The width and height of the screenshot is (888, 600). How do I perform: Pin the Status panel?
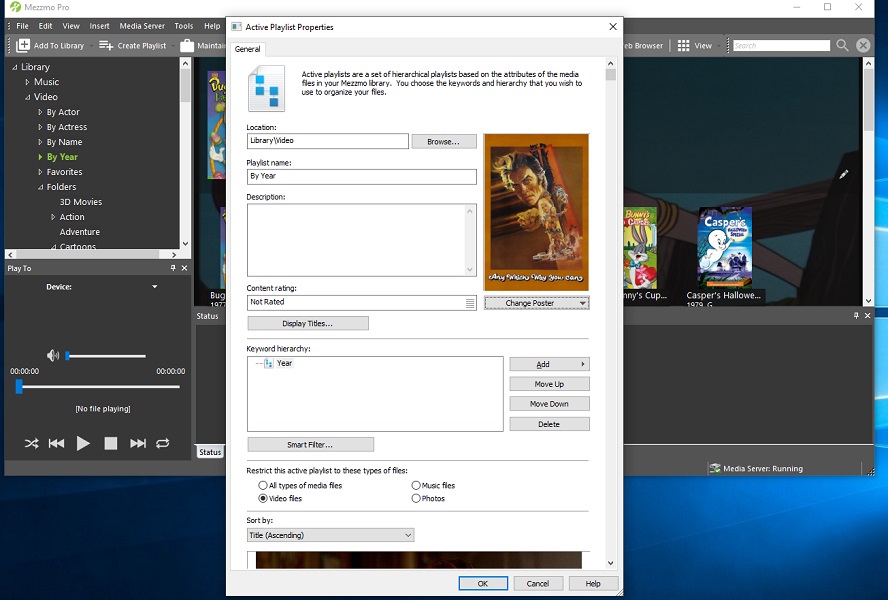[x=856, y=316]
